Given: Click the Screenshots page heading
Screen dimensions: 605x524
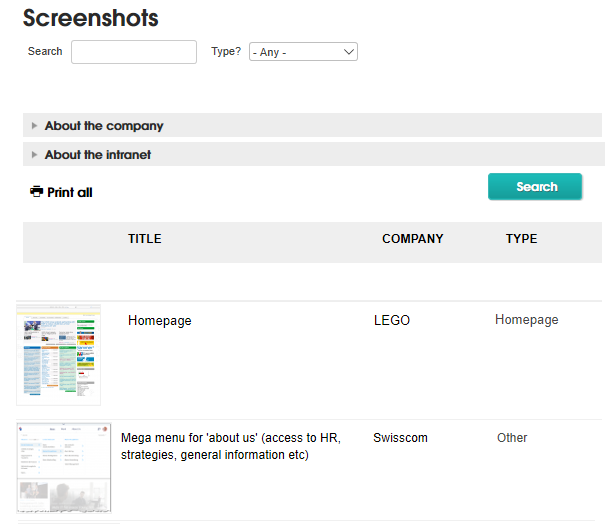Looking at the screenshot, I should coord(91,18).
